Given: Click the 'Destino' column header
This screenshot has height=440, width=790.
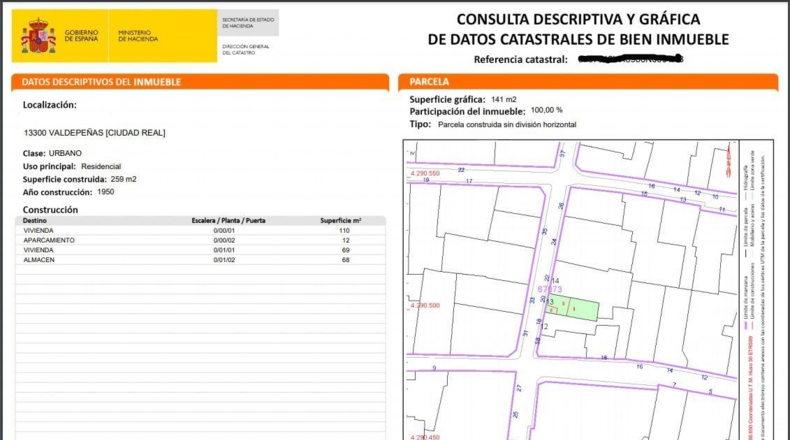Looking at the screenshot, I should [35, 221].
